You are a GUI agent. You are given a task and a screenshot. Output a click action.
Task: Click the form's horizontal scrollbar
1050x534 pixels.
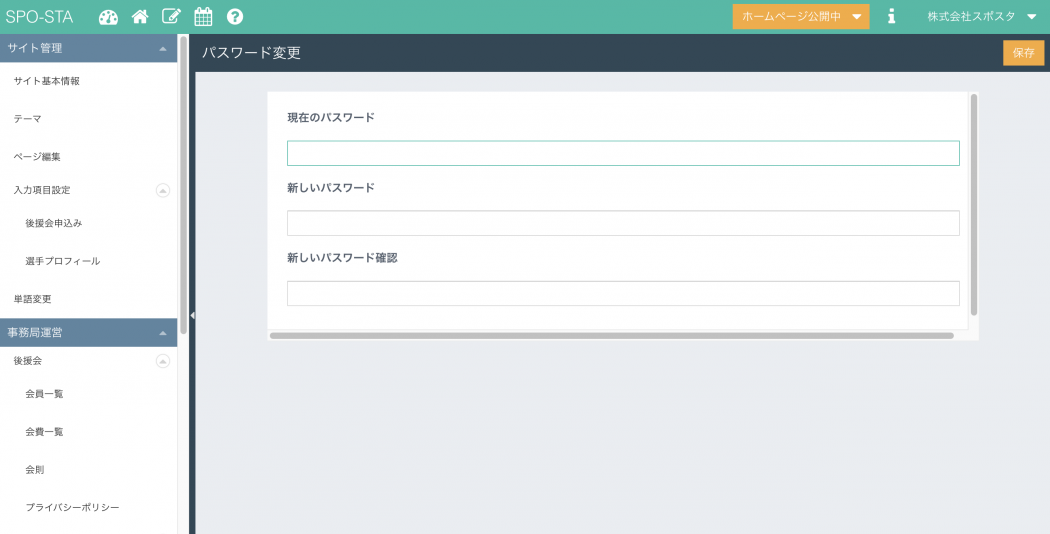click(611, 336)
